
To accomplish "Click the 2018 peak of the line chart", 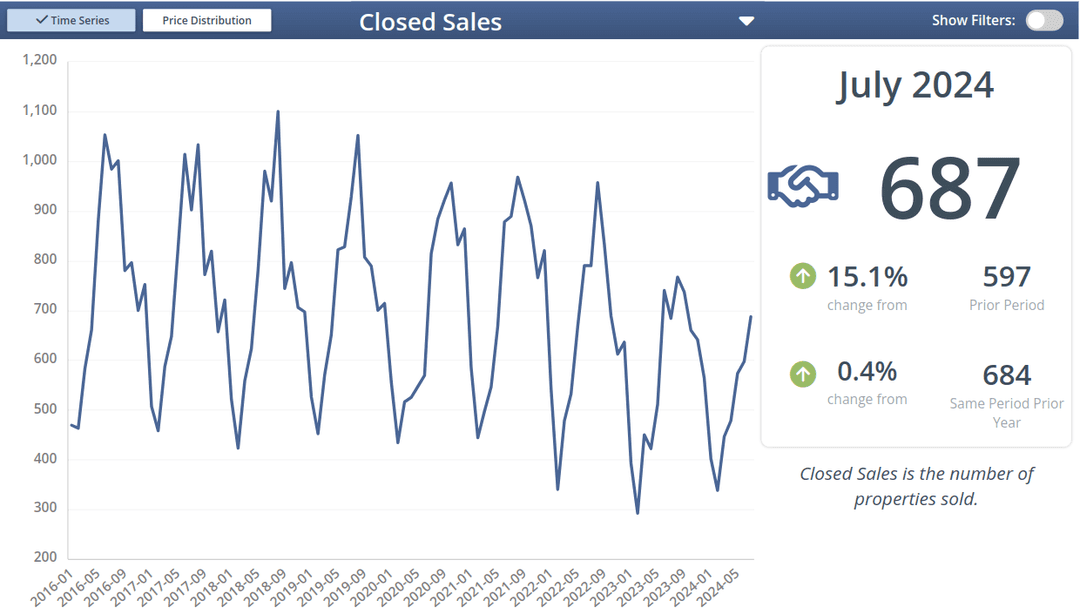I will (278, 112).
